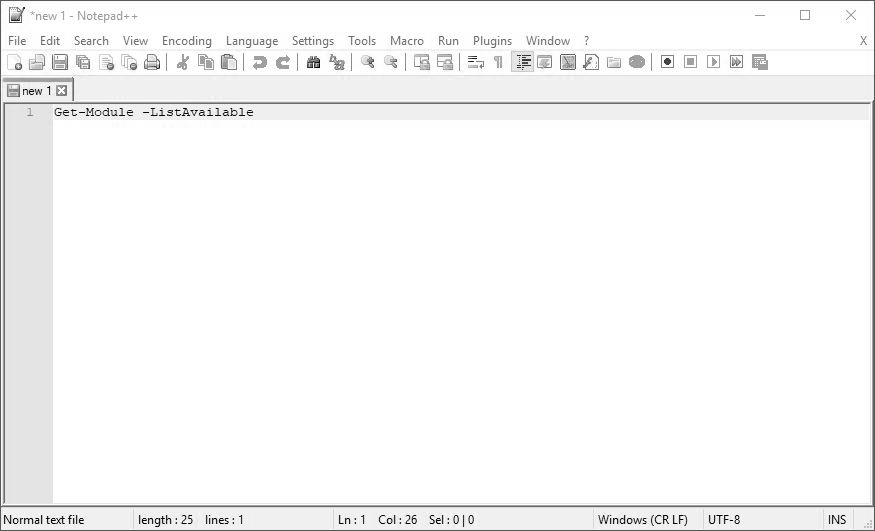875x531 pixels.
Task: Toggle word wrap in the toolbar
Action: [476, 62]
